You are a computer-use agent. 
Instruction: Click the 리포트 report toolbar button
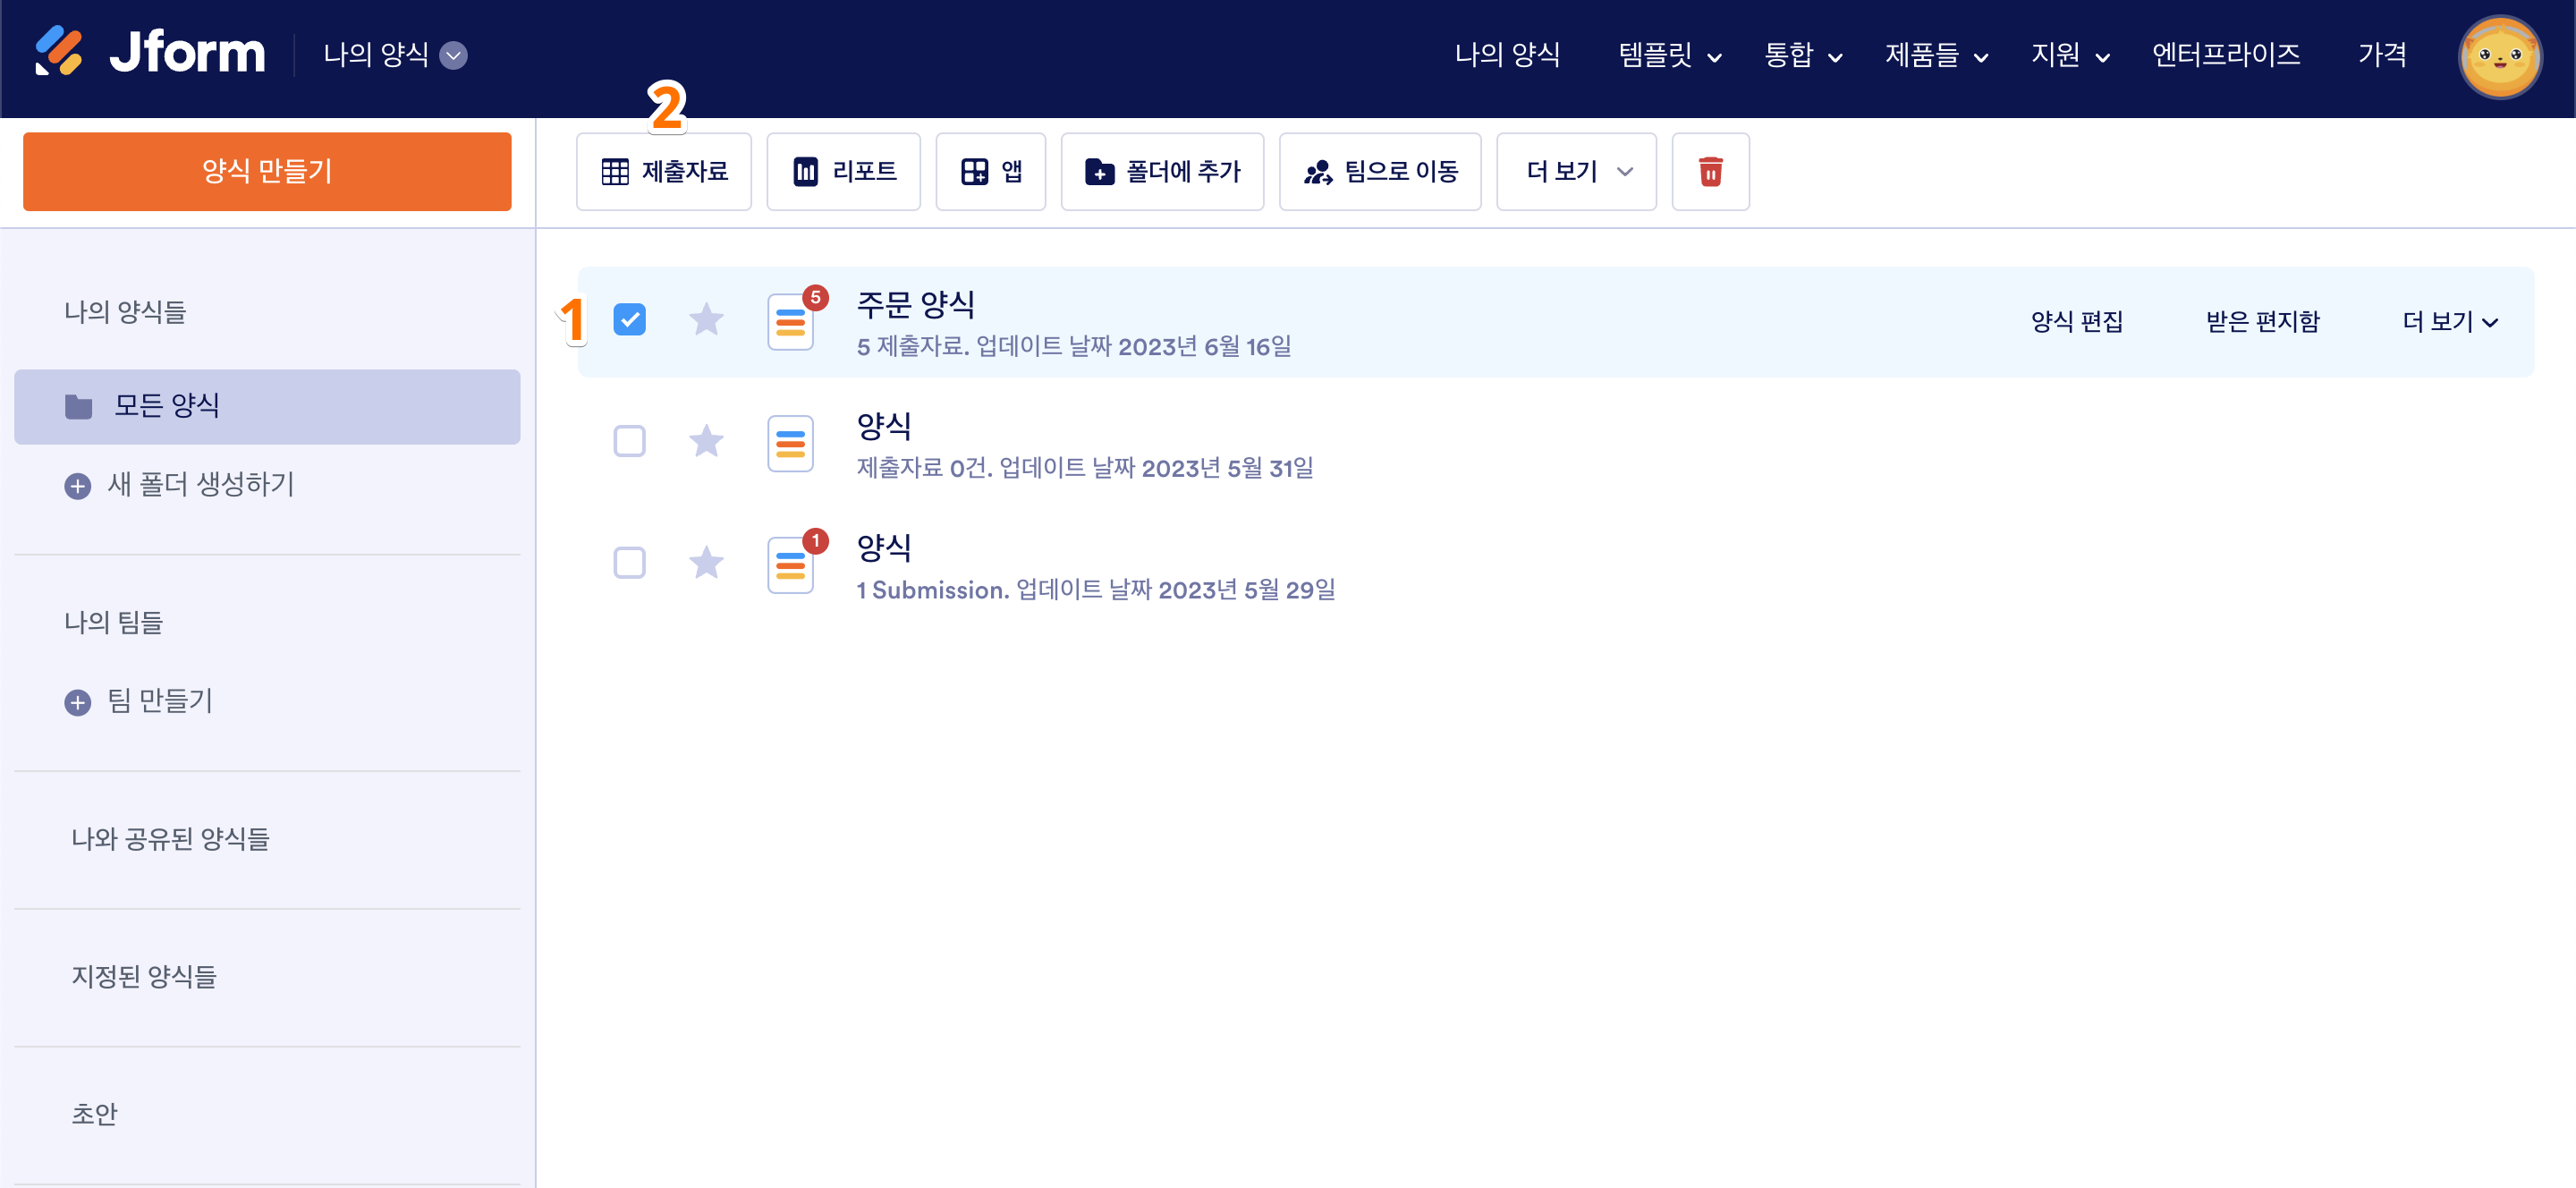pos(843,172)
